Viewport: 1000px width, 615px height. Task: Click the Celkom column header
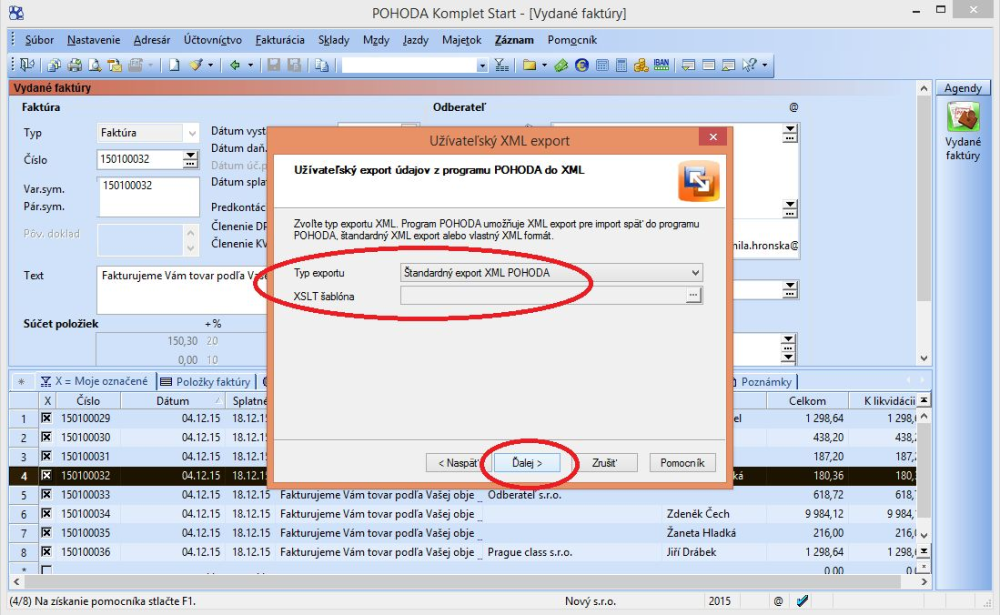click(x=807, y=401)
